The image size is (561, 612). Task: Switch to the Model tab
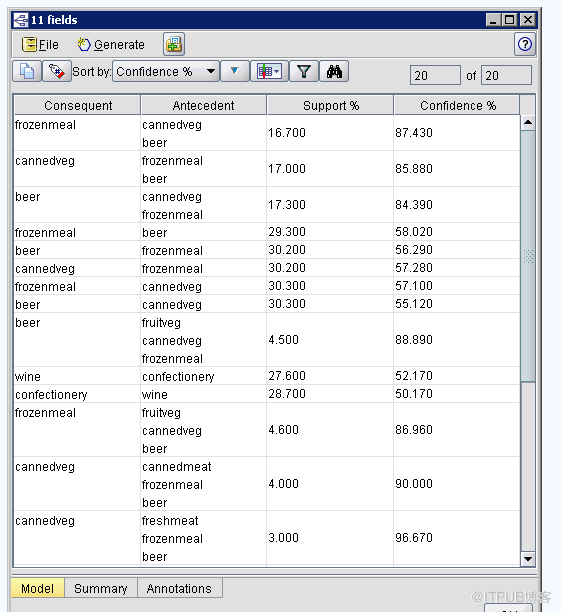[37, 588]
